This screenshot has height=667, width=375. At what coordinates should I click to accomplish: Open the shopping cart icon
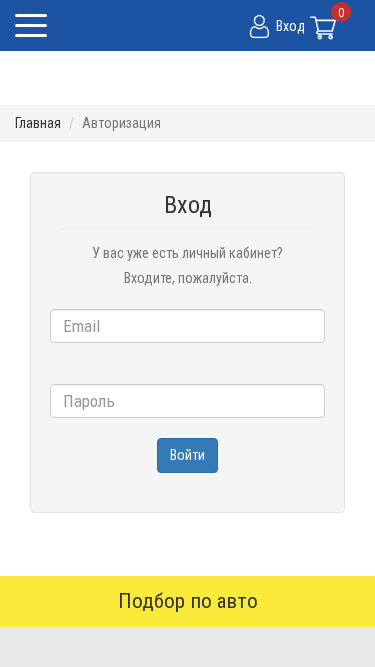324,28
